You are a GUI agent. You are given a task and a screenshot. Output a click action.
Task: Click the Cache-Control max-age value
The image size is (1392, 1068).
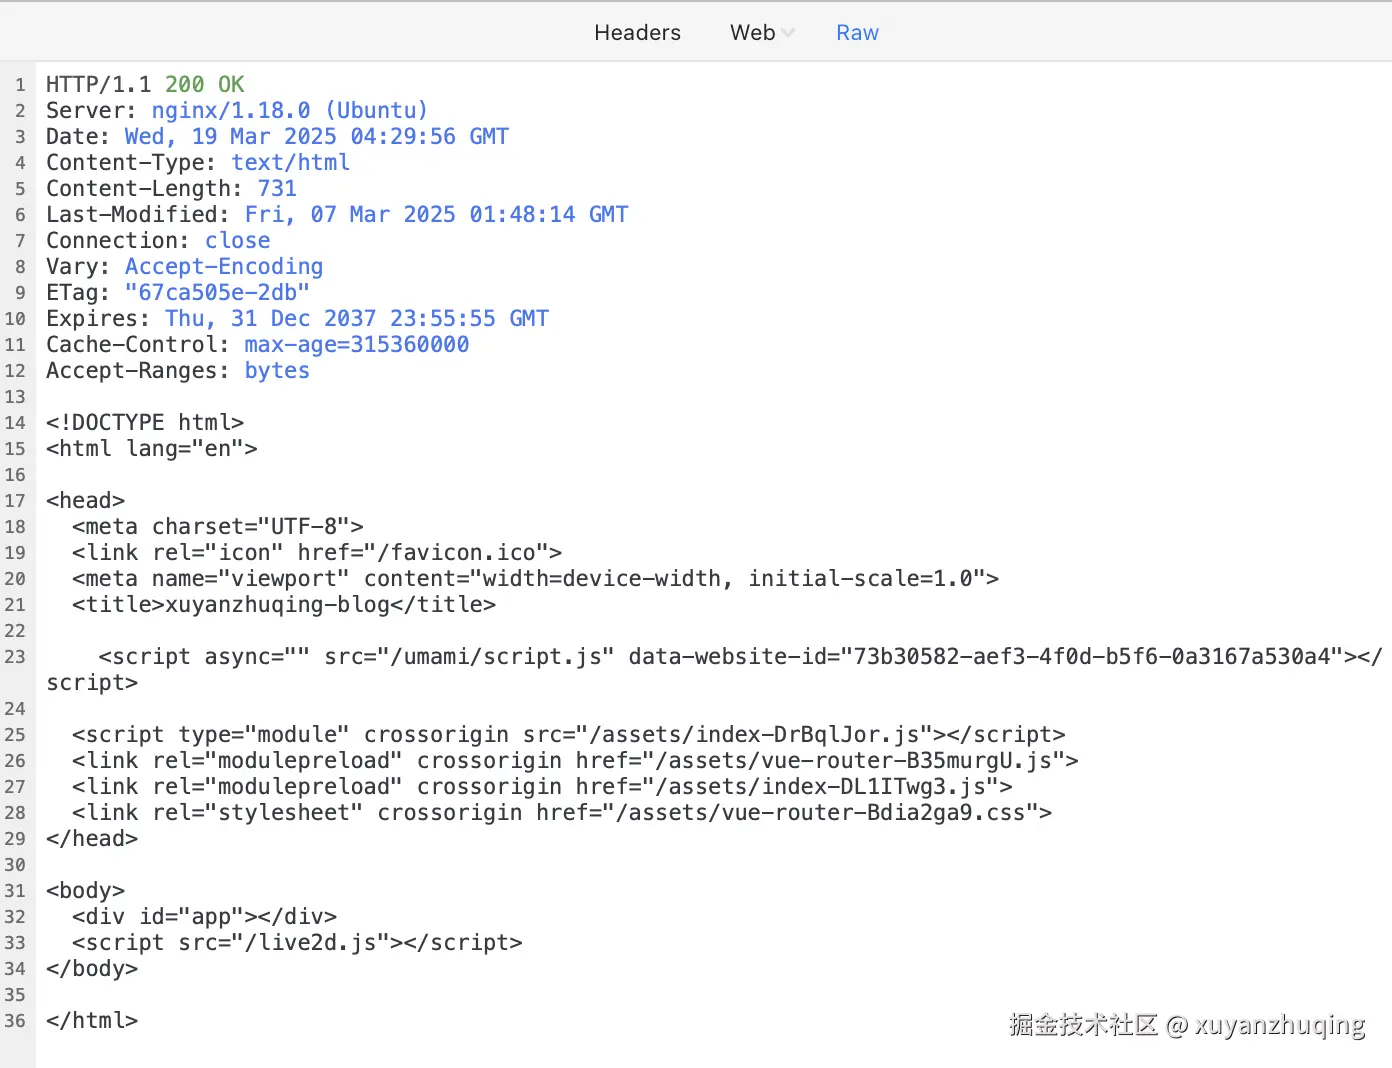(356, 345)
